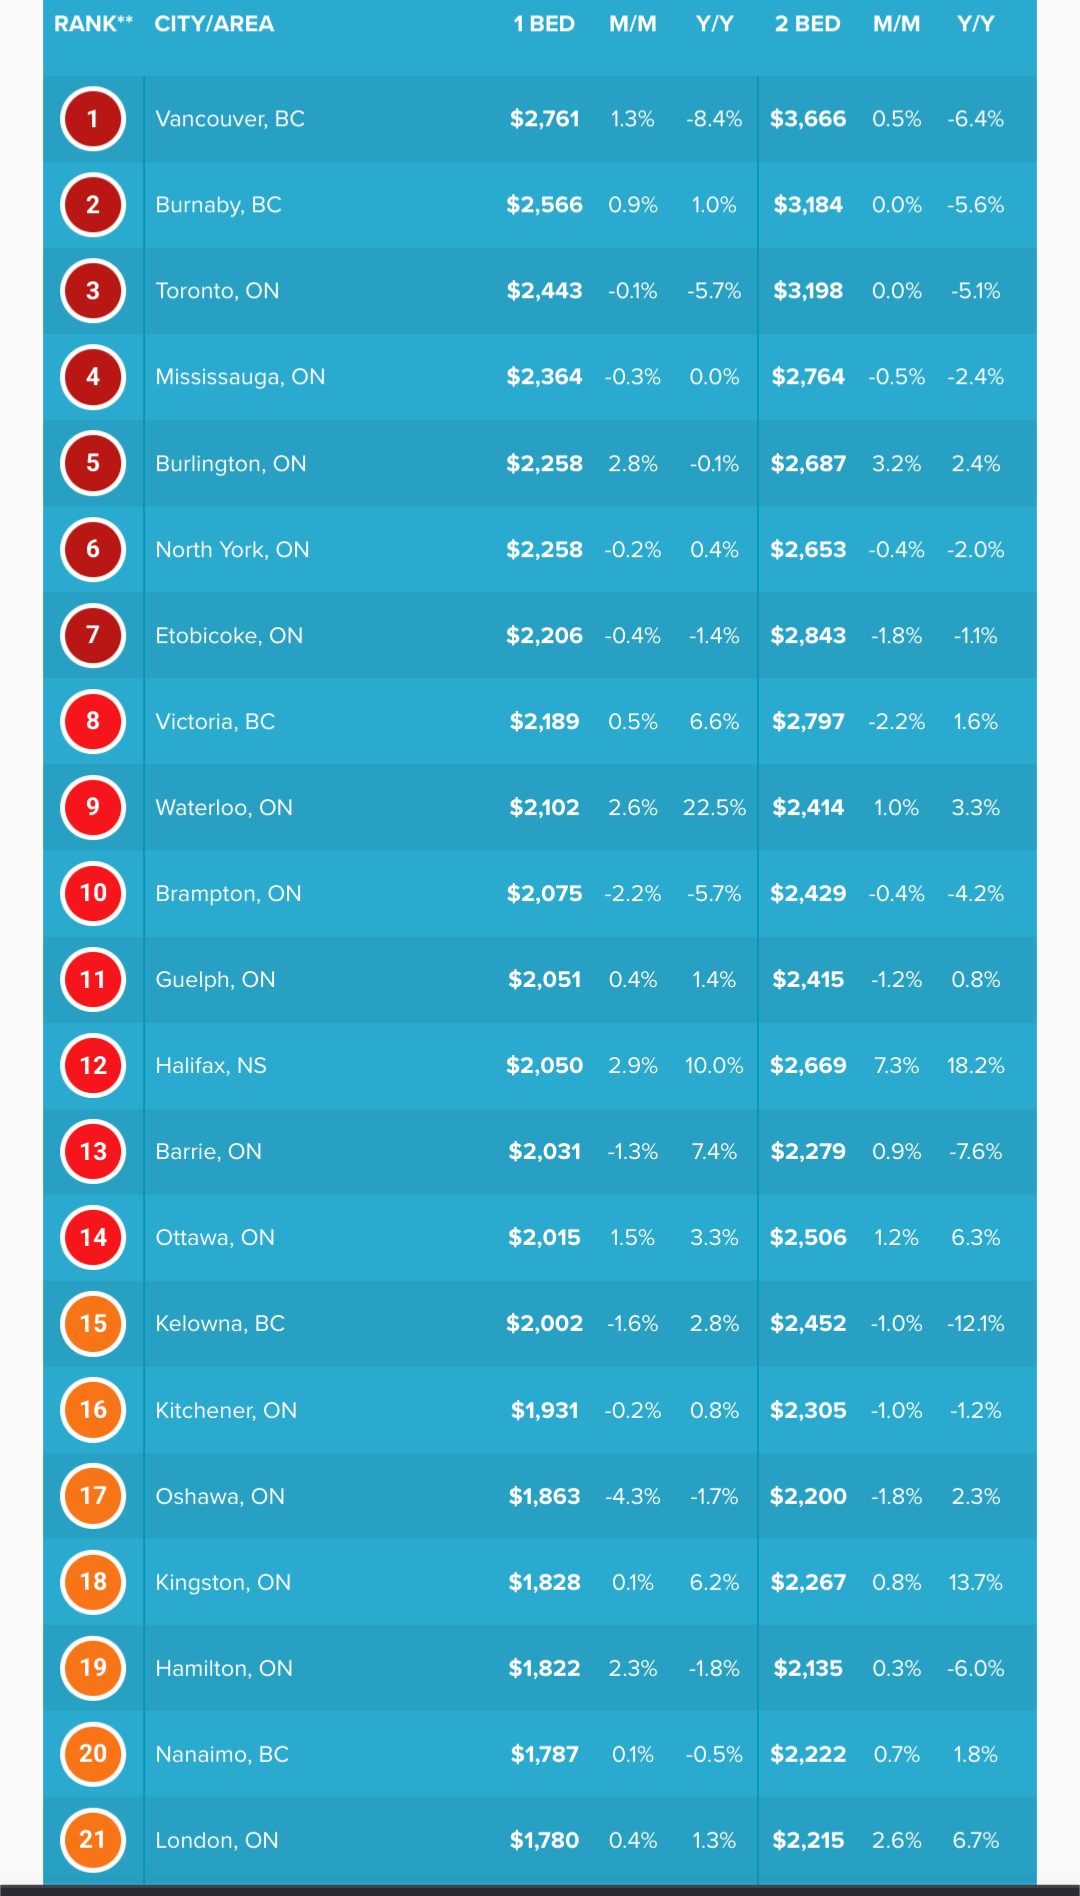Open the Vancouver, BC city name
Screen dimensions: 1080x1896
(230, 119)
